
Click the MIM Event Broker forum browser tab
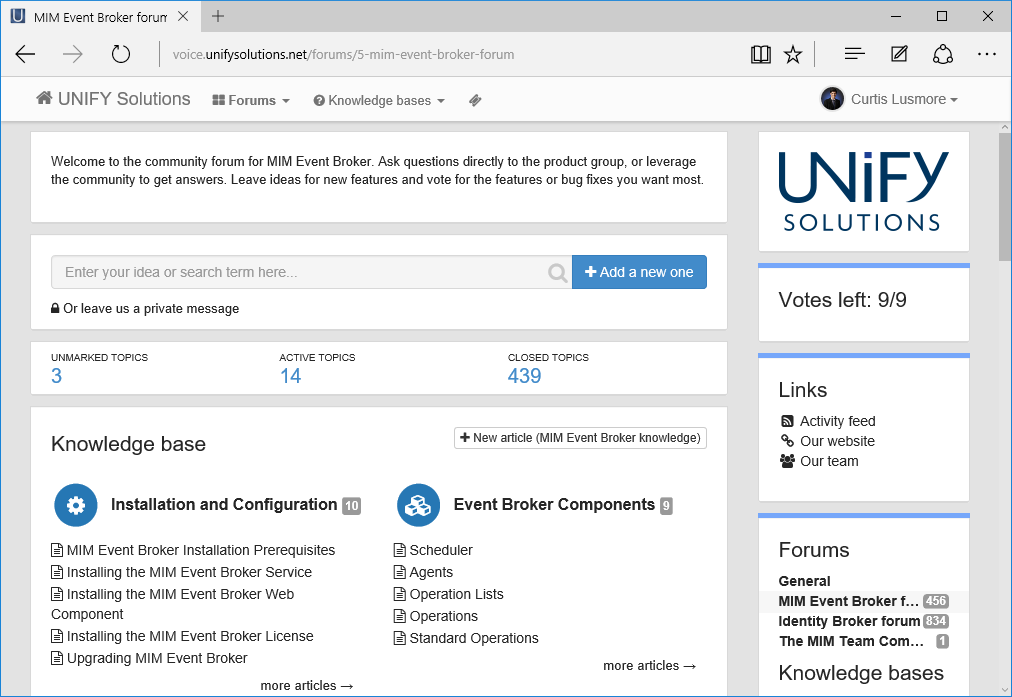[101, 16]
